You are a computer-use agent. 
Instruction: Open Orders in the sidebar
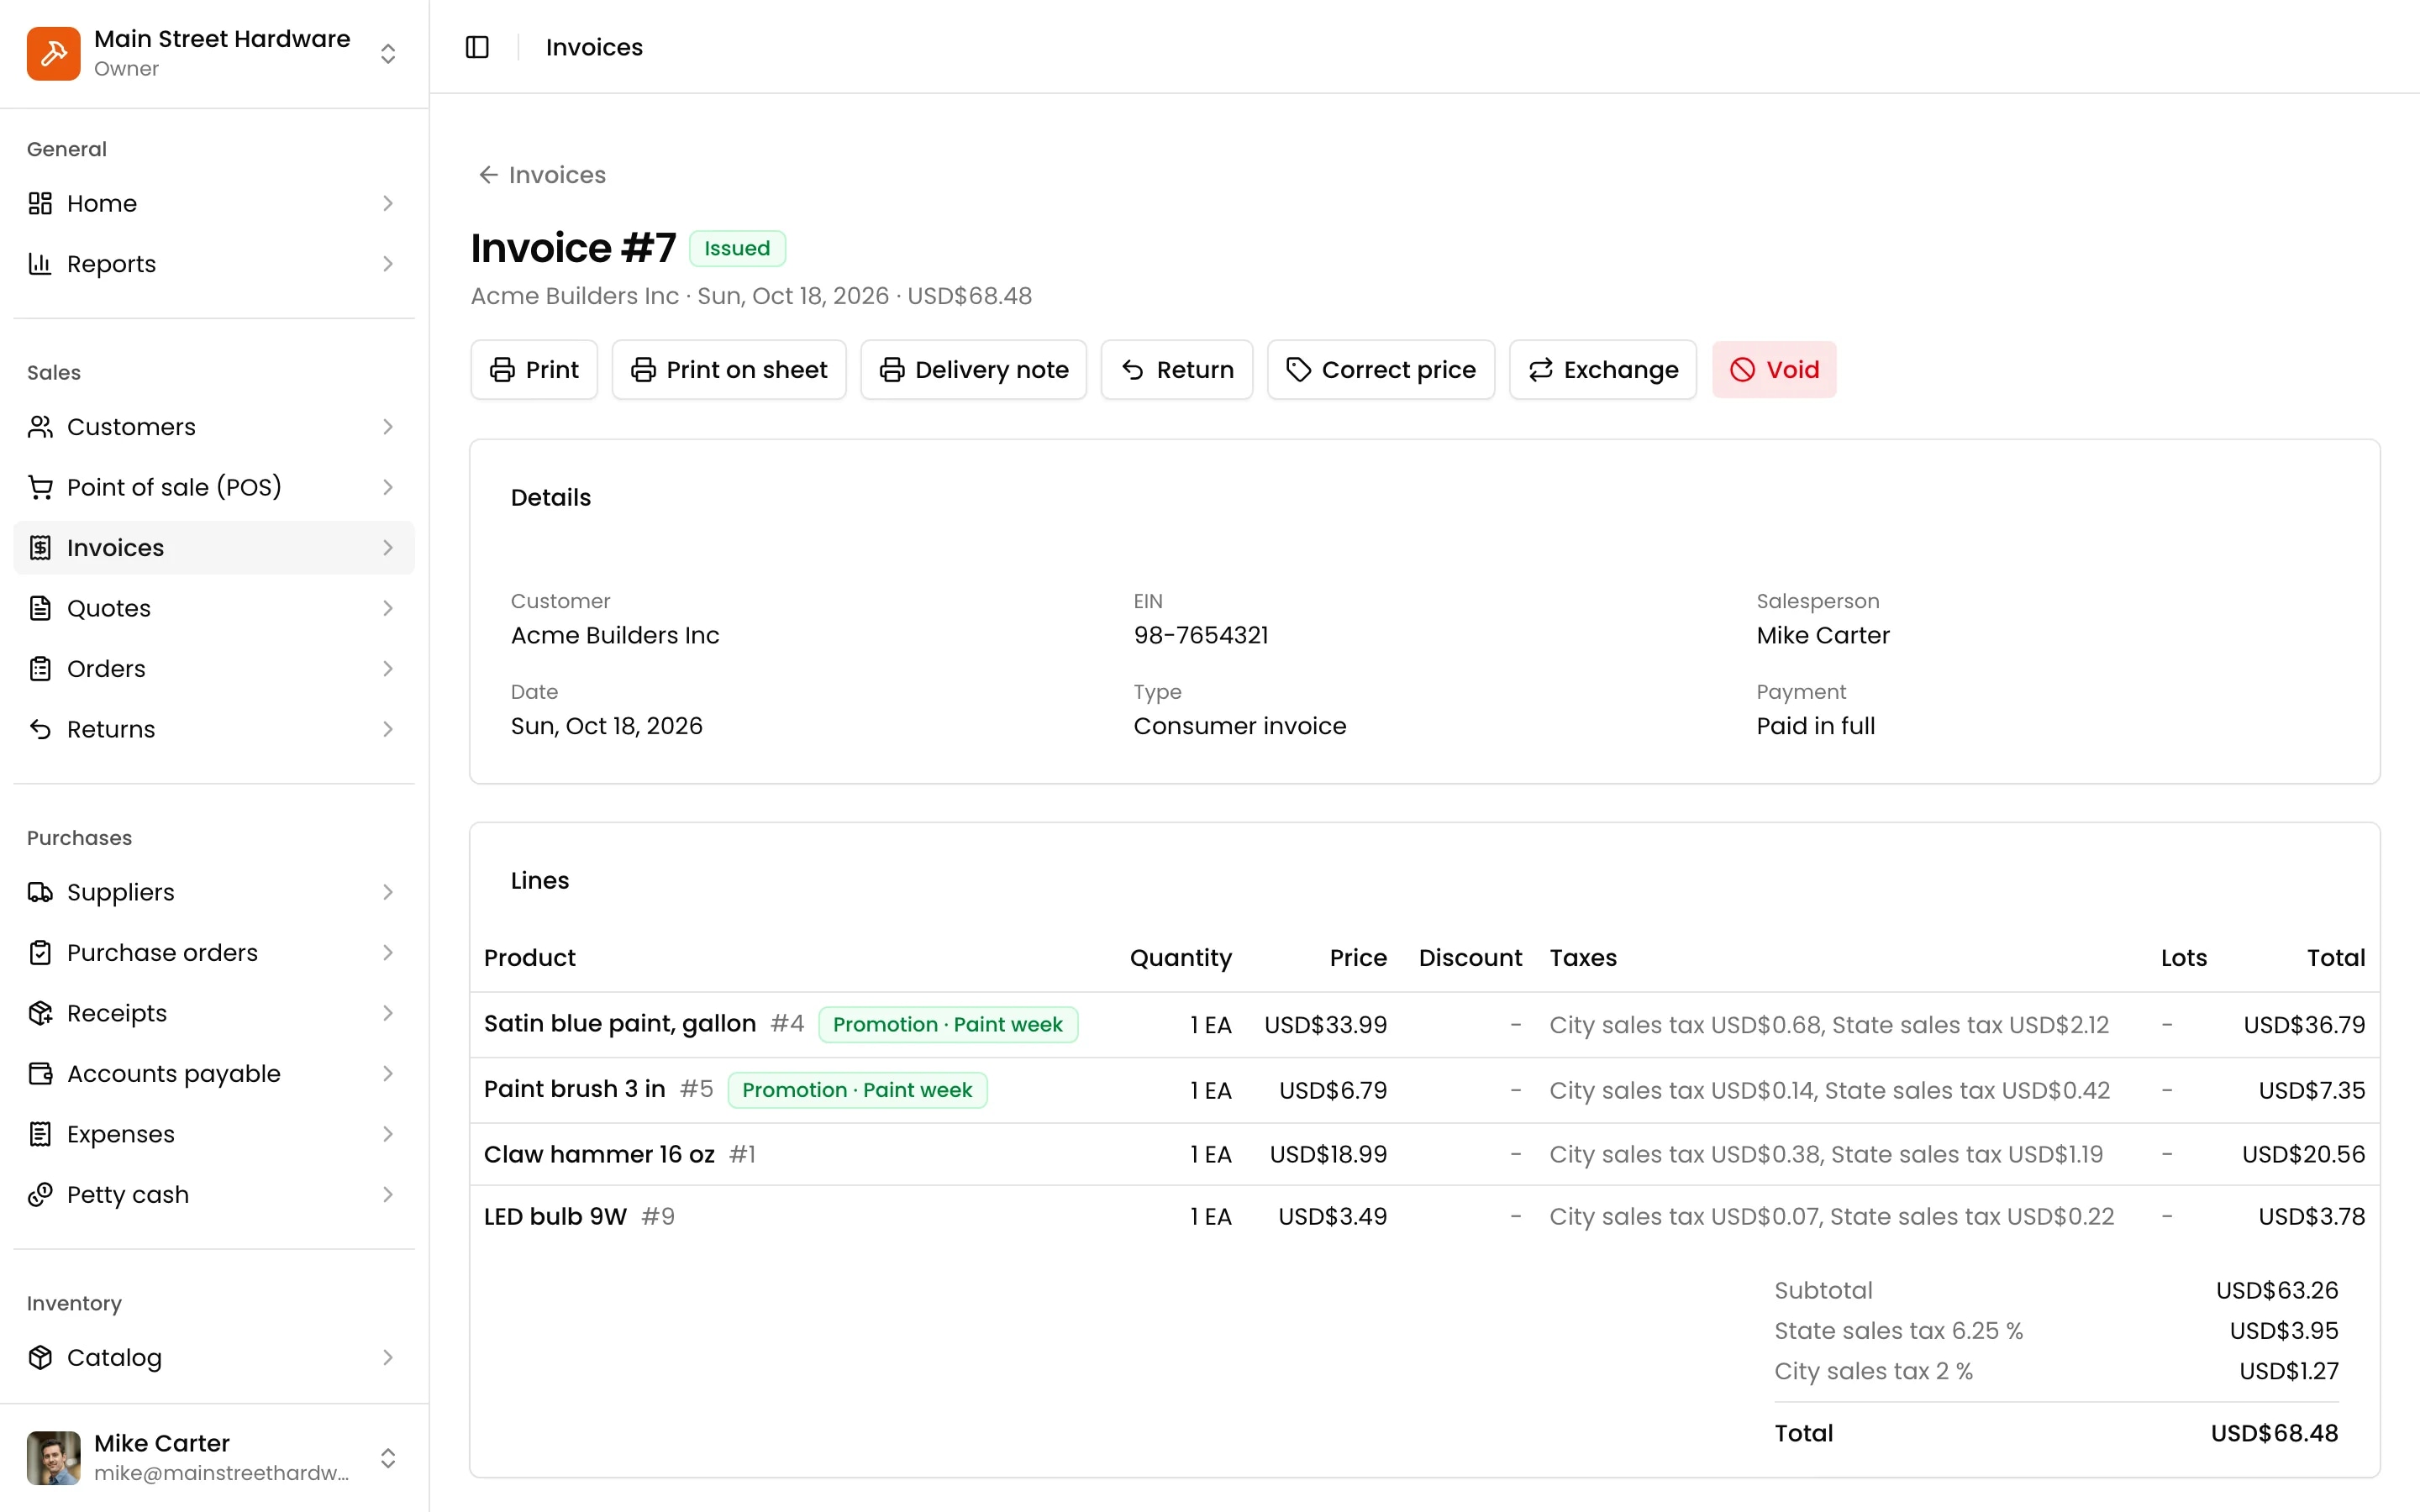[x=214, y=669]
